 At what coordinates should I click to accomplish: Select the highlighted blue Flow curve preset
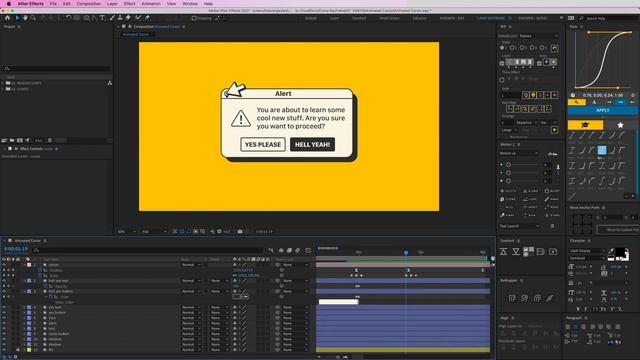[602, 150]
